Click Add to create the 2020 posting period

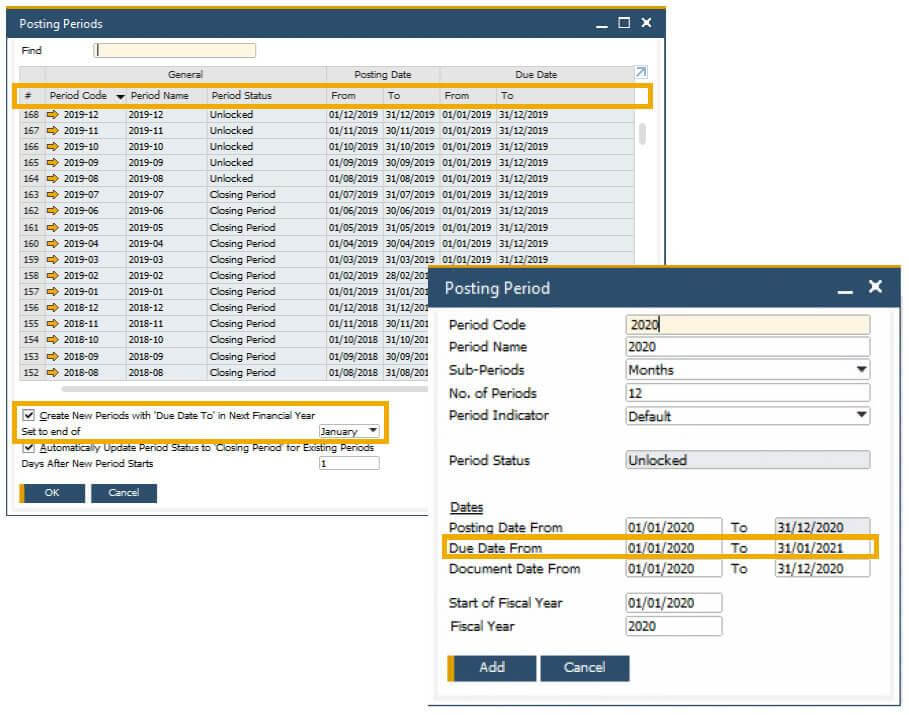492,666
